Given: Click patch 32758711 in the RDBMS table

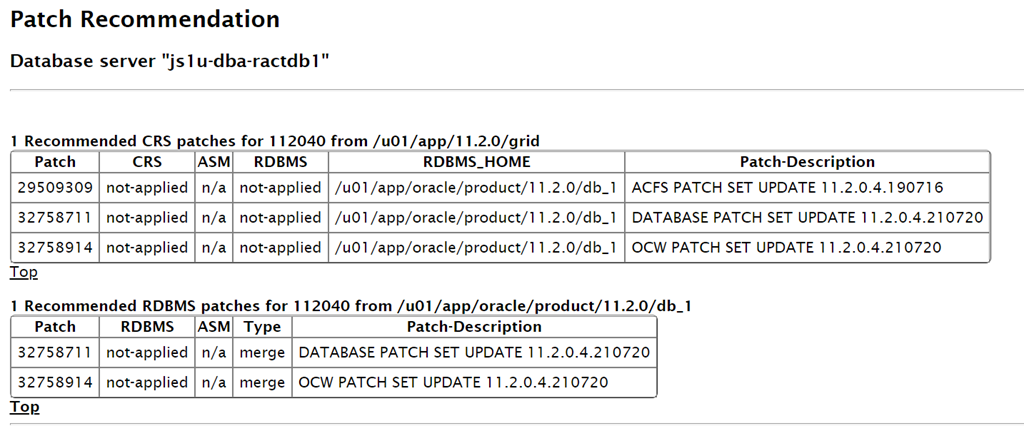Looking at the screenshot, I should click(x=55, y=353).
